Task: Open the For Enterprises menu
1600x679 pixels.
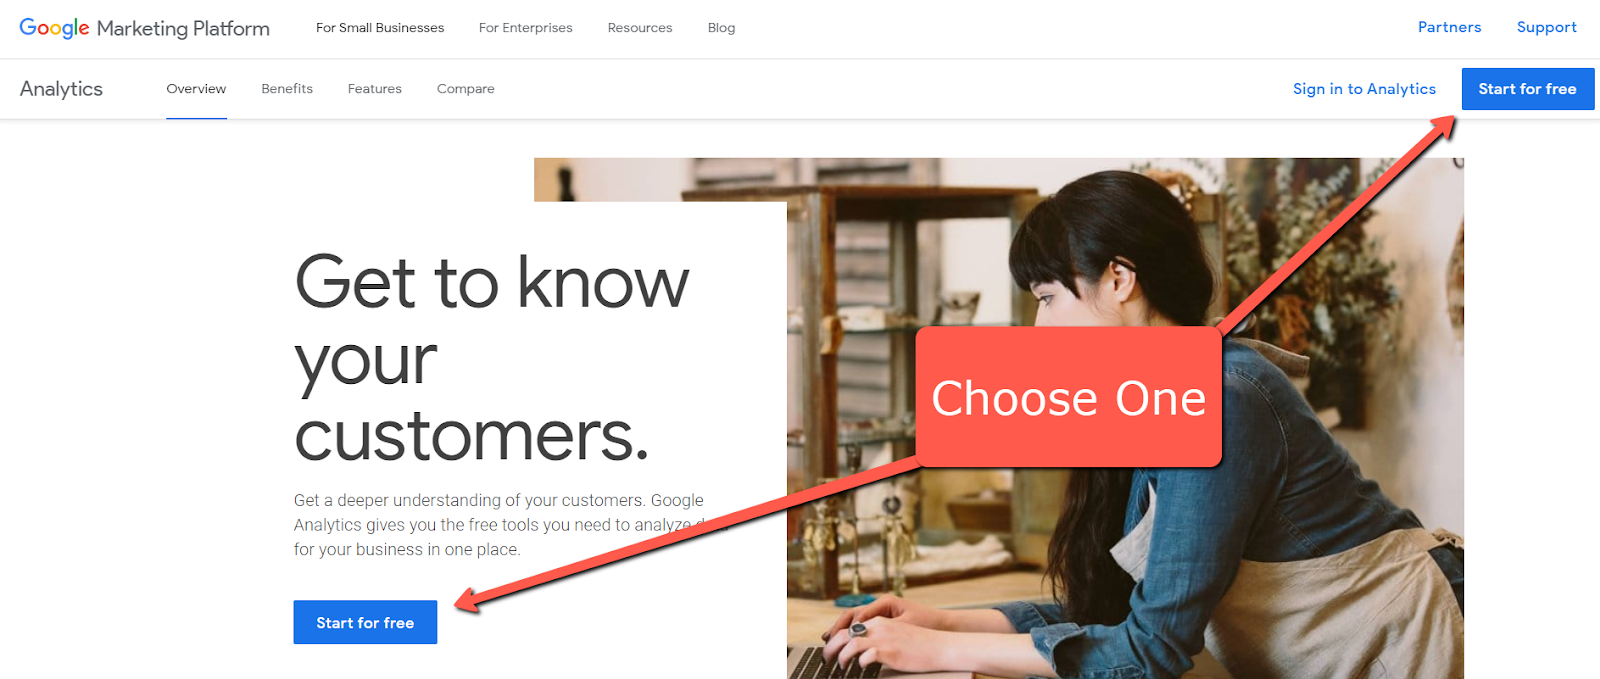Action: click(526, 28)
